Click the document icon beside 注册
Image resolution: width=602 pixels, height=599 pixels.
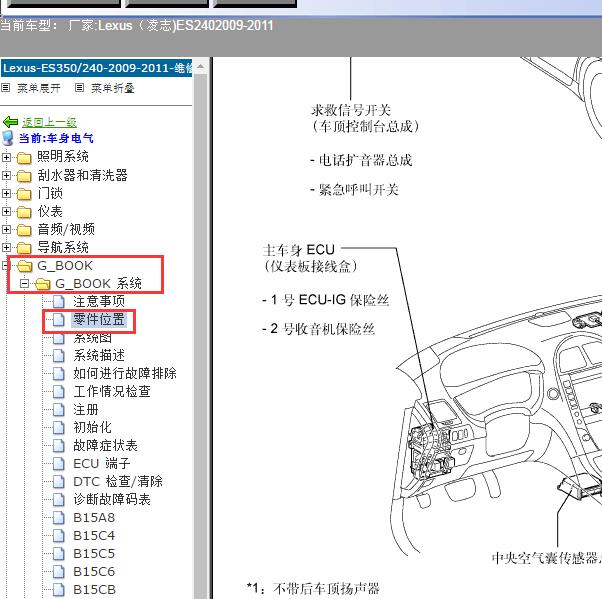click(58, 410)
